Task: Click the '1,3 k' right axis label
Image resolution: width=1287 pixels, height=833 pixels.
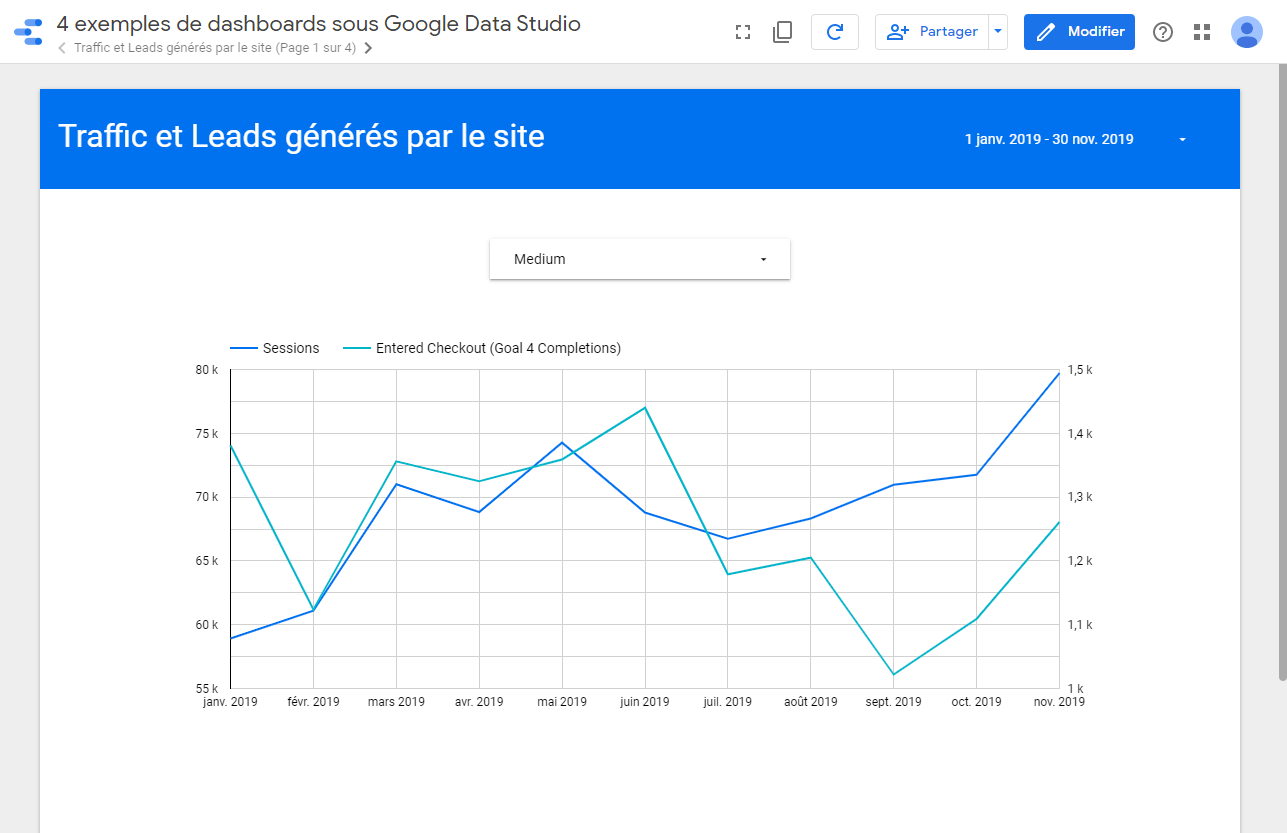Action: coord(1080,497)
